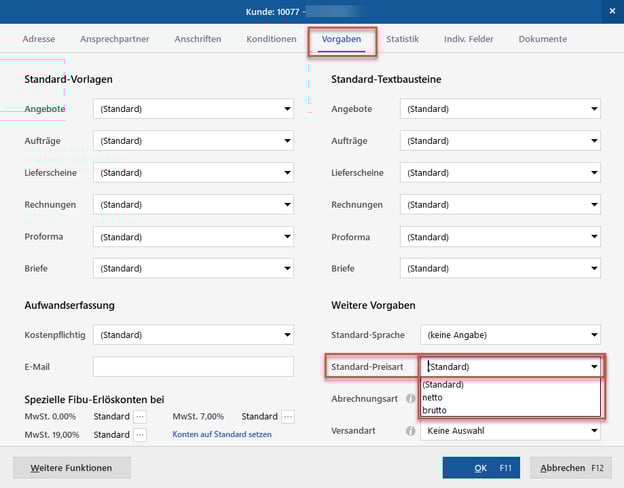Click the Abrechnungsart info icon
This screenshot has width=624, height=488.
point(410,398)
